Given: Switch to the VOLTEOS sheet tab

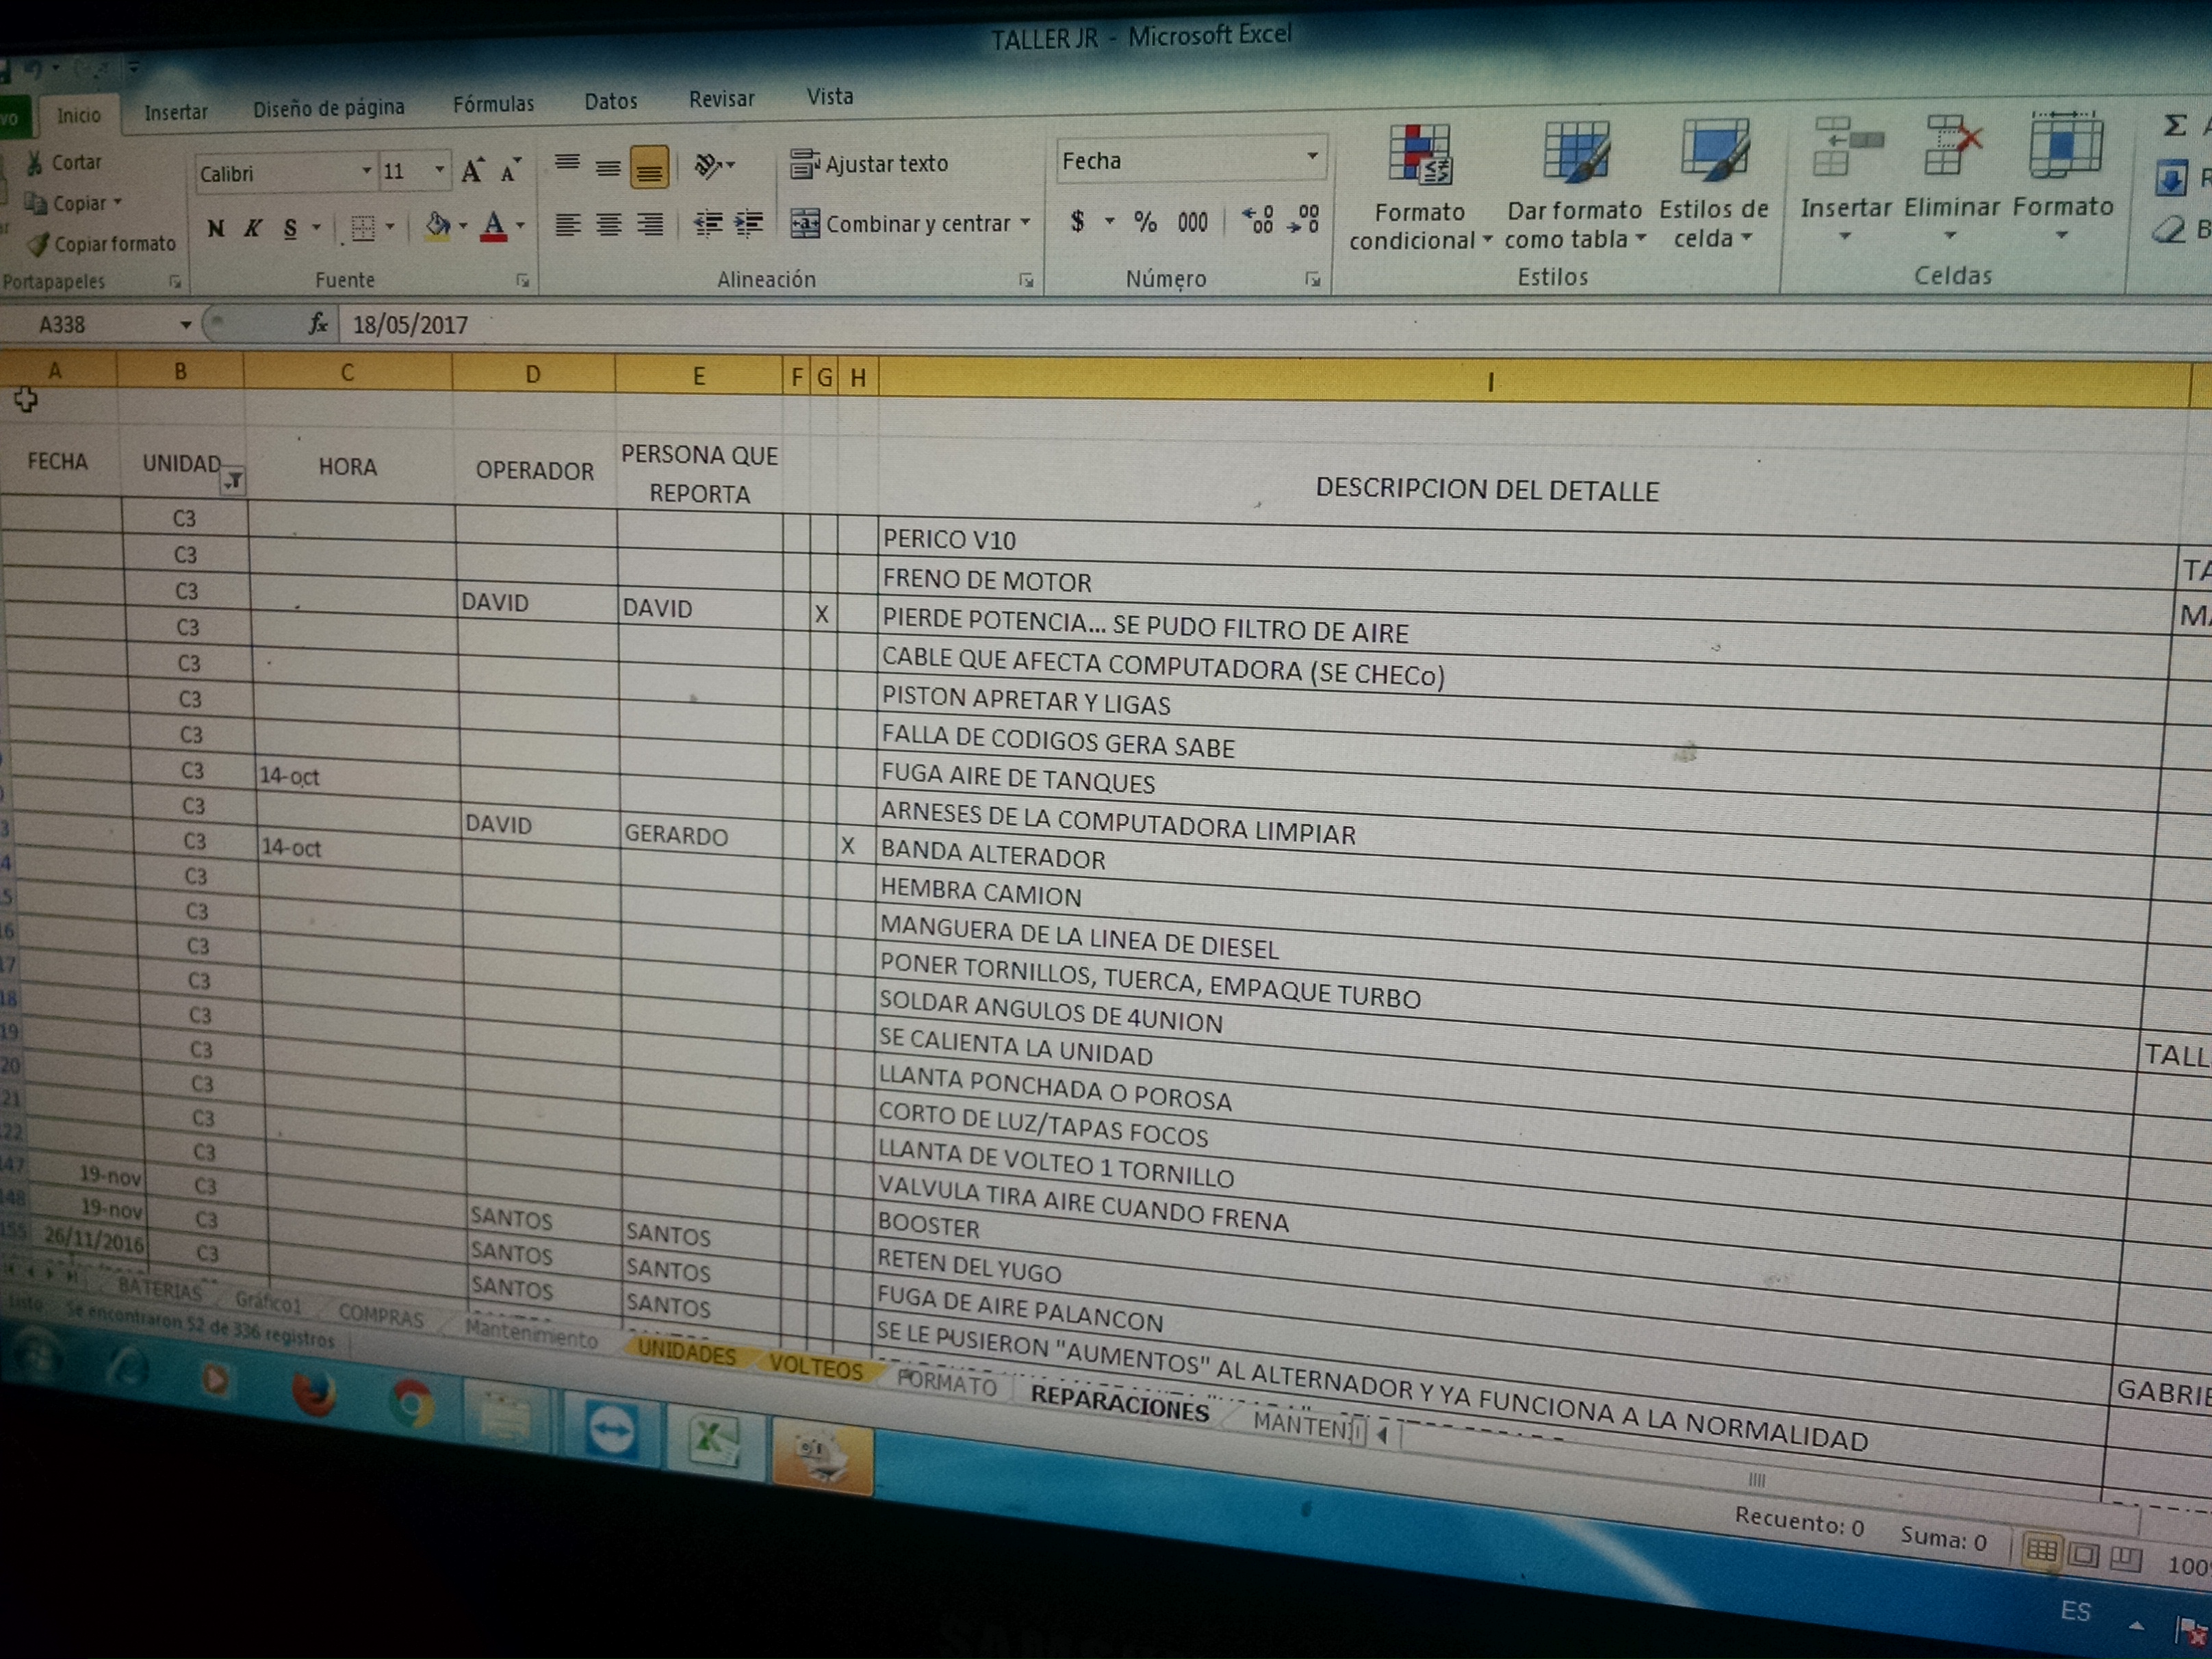Looking at the screenshot, I should [x=815, y=1367].
